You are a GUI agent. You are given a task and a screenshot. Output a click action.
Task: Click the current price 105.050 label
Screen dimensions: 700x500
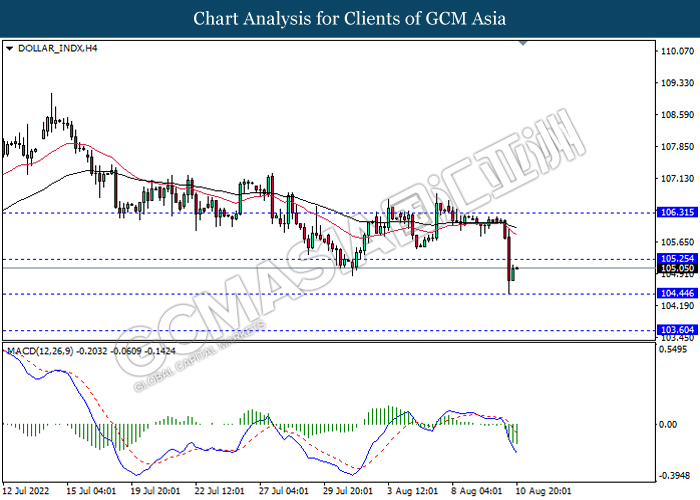pos(677,268)
